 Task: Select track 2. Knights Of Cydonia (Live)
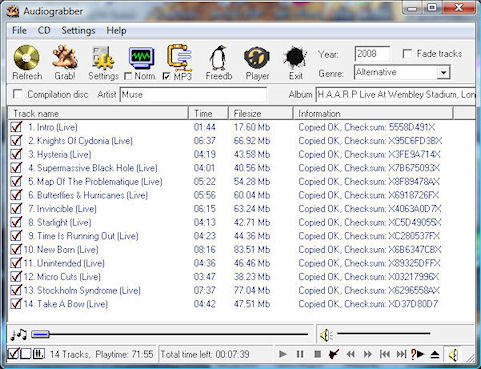coord(80,141)
